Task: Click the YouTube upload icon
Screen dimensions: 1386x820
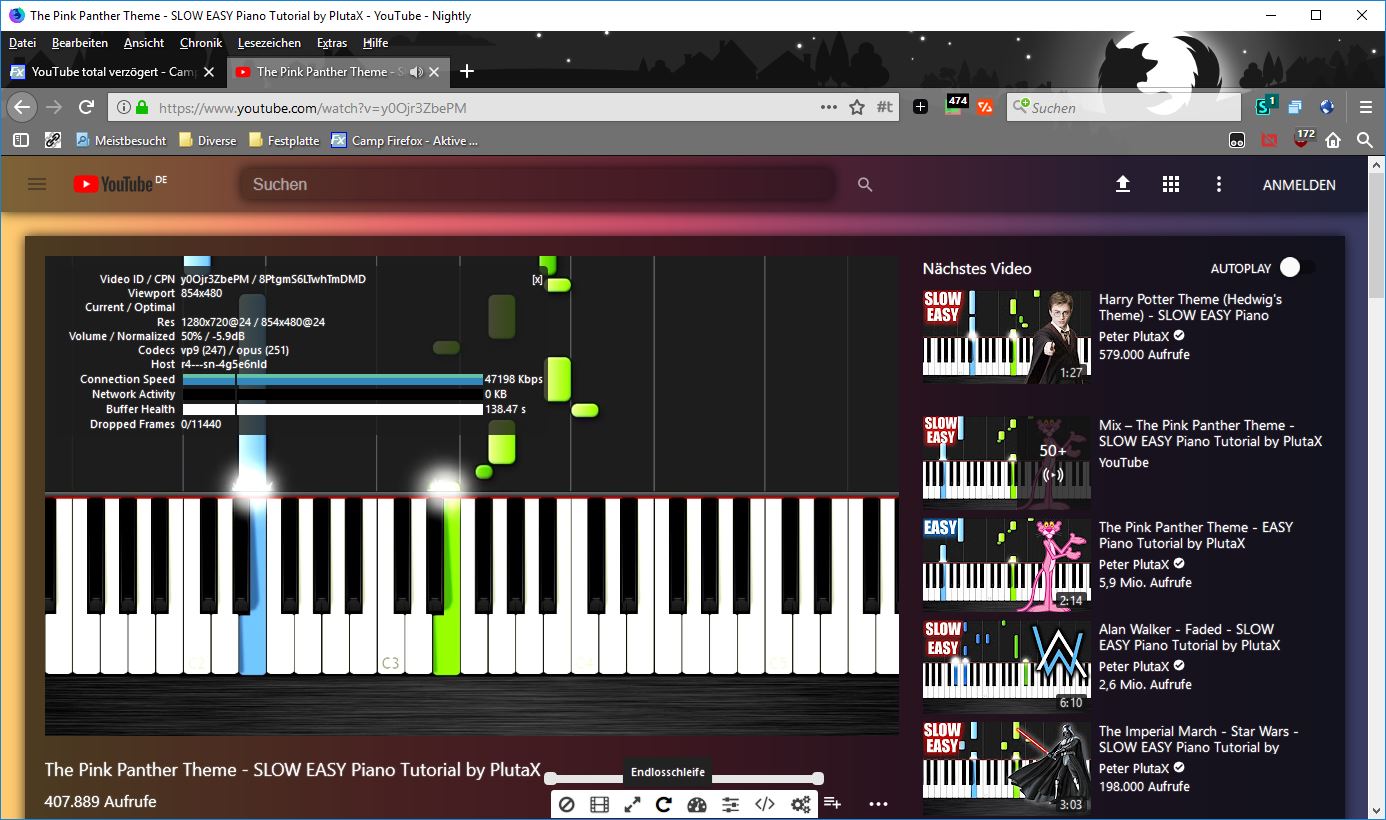Action: (x=1123, y=184)
